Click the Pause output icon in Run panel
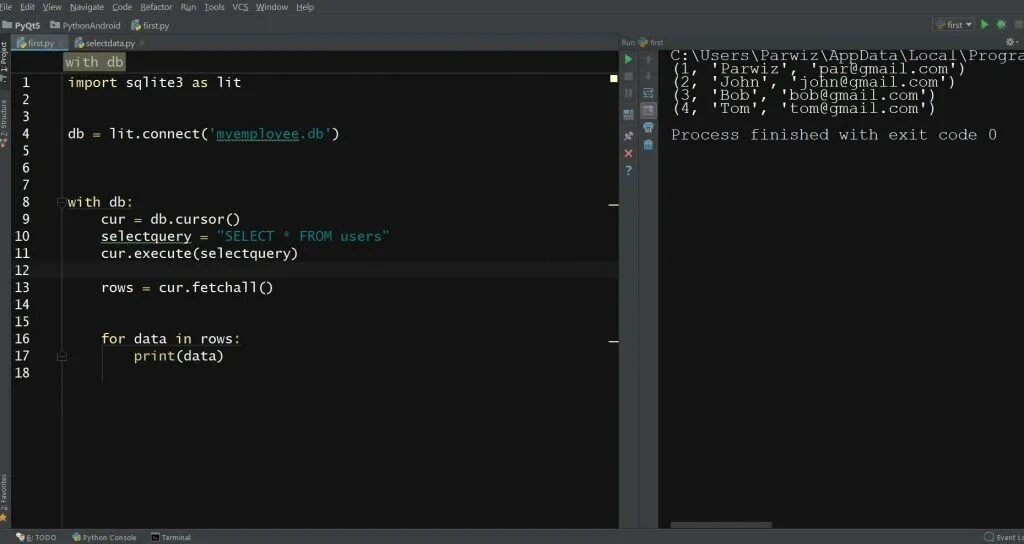Image resolution: width=1024 pixels, height=544 pixels. pos(628,93)
